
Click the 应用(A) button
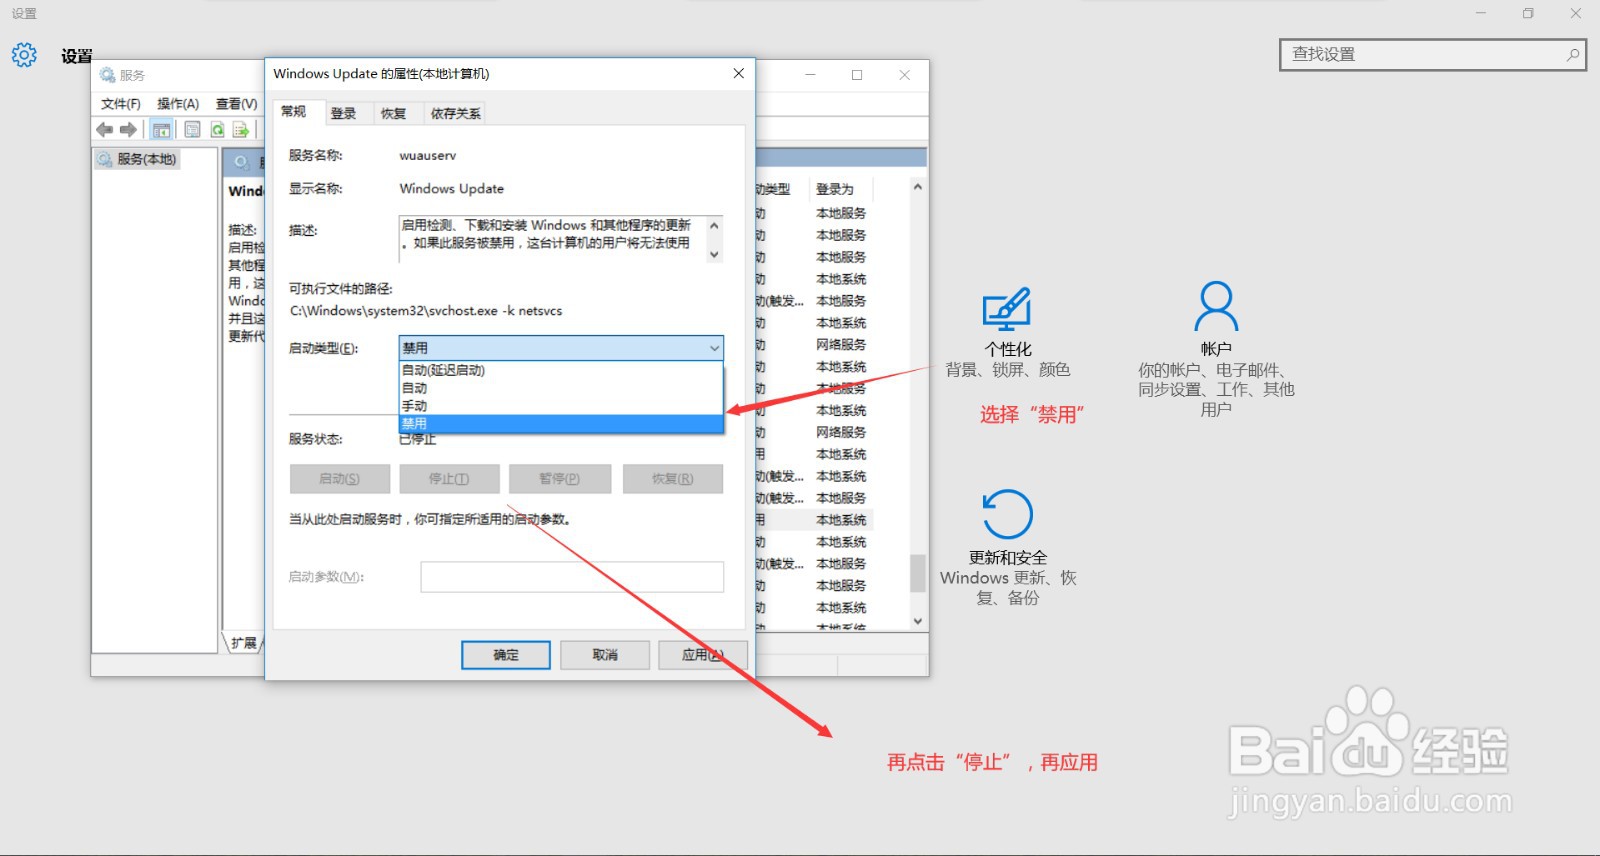pyautogui.click(x=702, y=655)
